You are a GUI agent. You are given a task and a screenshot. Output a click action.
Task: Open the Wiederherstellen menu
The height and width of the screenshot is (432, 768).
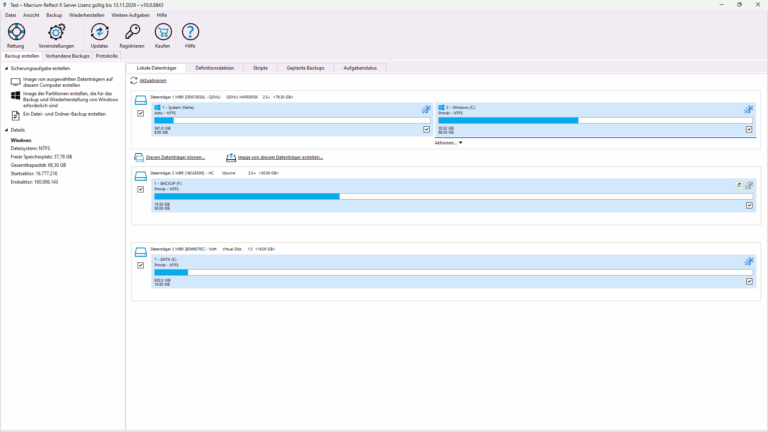(87, 15)
